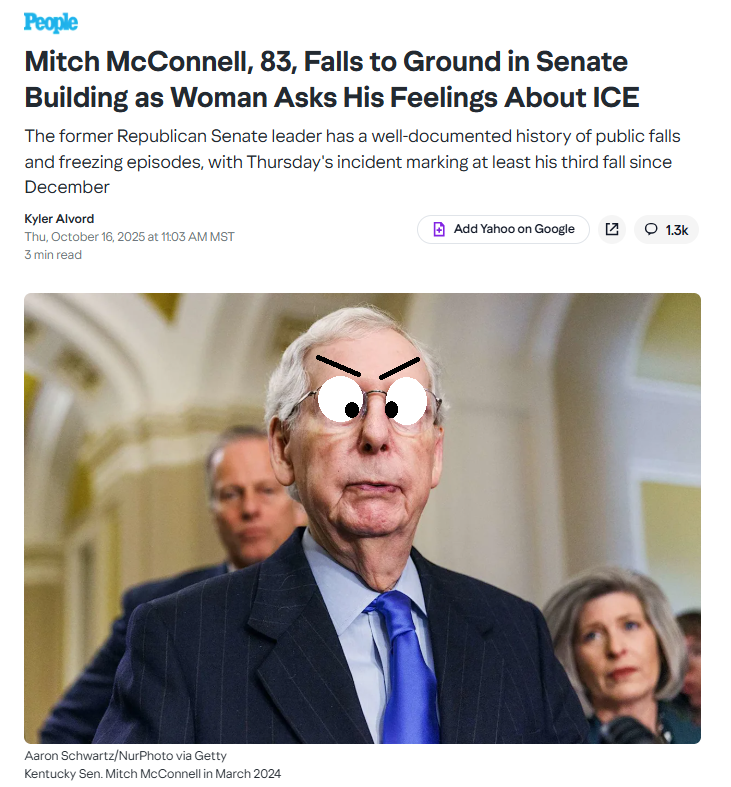Viewport: 731px width, 787px height.
Task: Click the drawn cartoon eyes on the photo
Action: click(372, 400)
